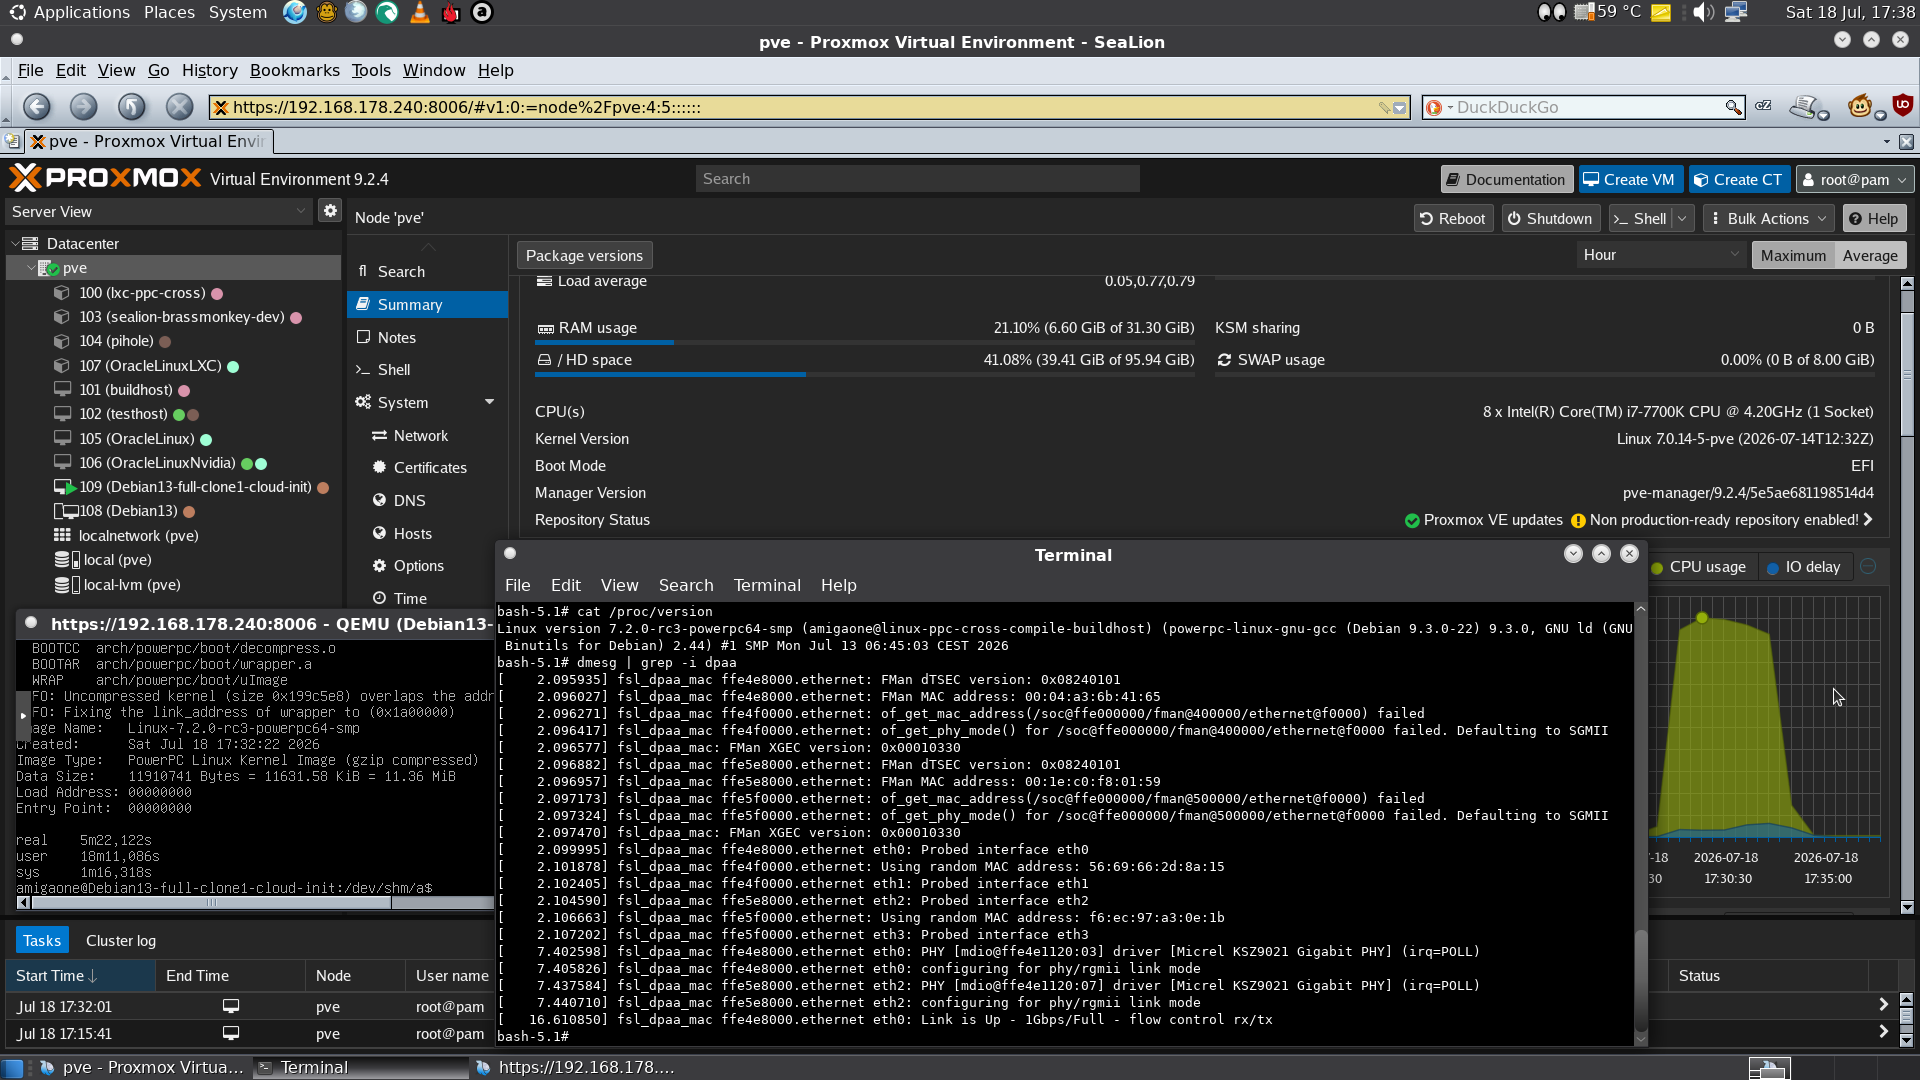Open the uBlock Origin shield icon
1920x1080 pixels.
coord(1903,105)
